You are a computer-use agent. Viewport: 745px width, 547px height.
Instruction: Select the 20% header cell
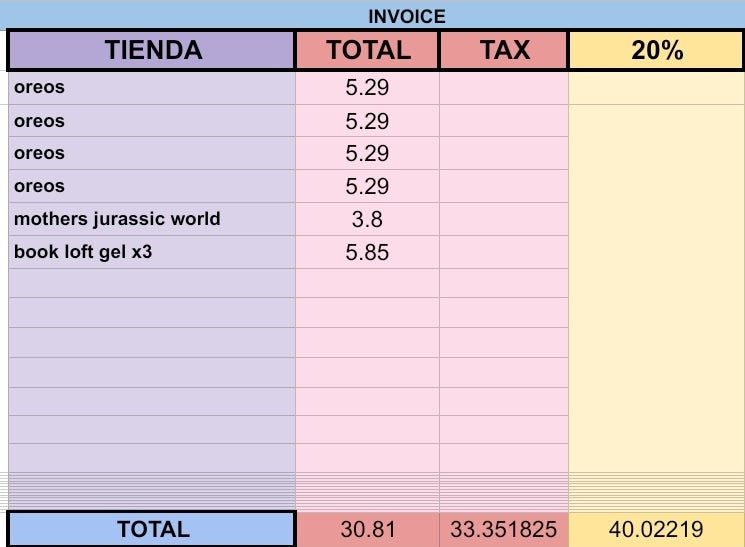click(656, 50)
